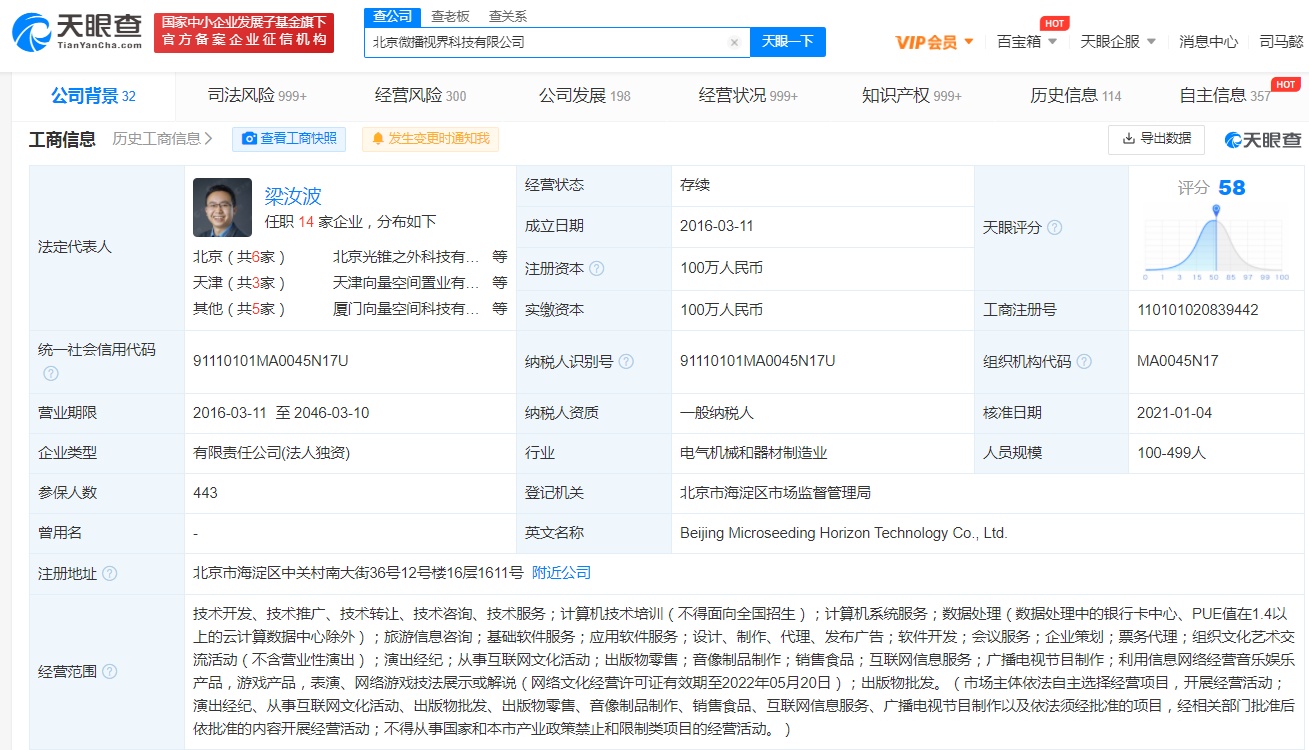Screen dimensions: 1309x750
Task: Click the 纳税人资质 value 一般纳税人
Action: (x=716, y=412)
